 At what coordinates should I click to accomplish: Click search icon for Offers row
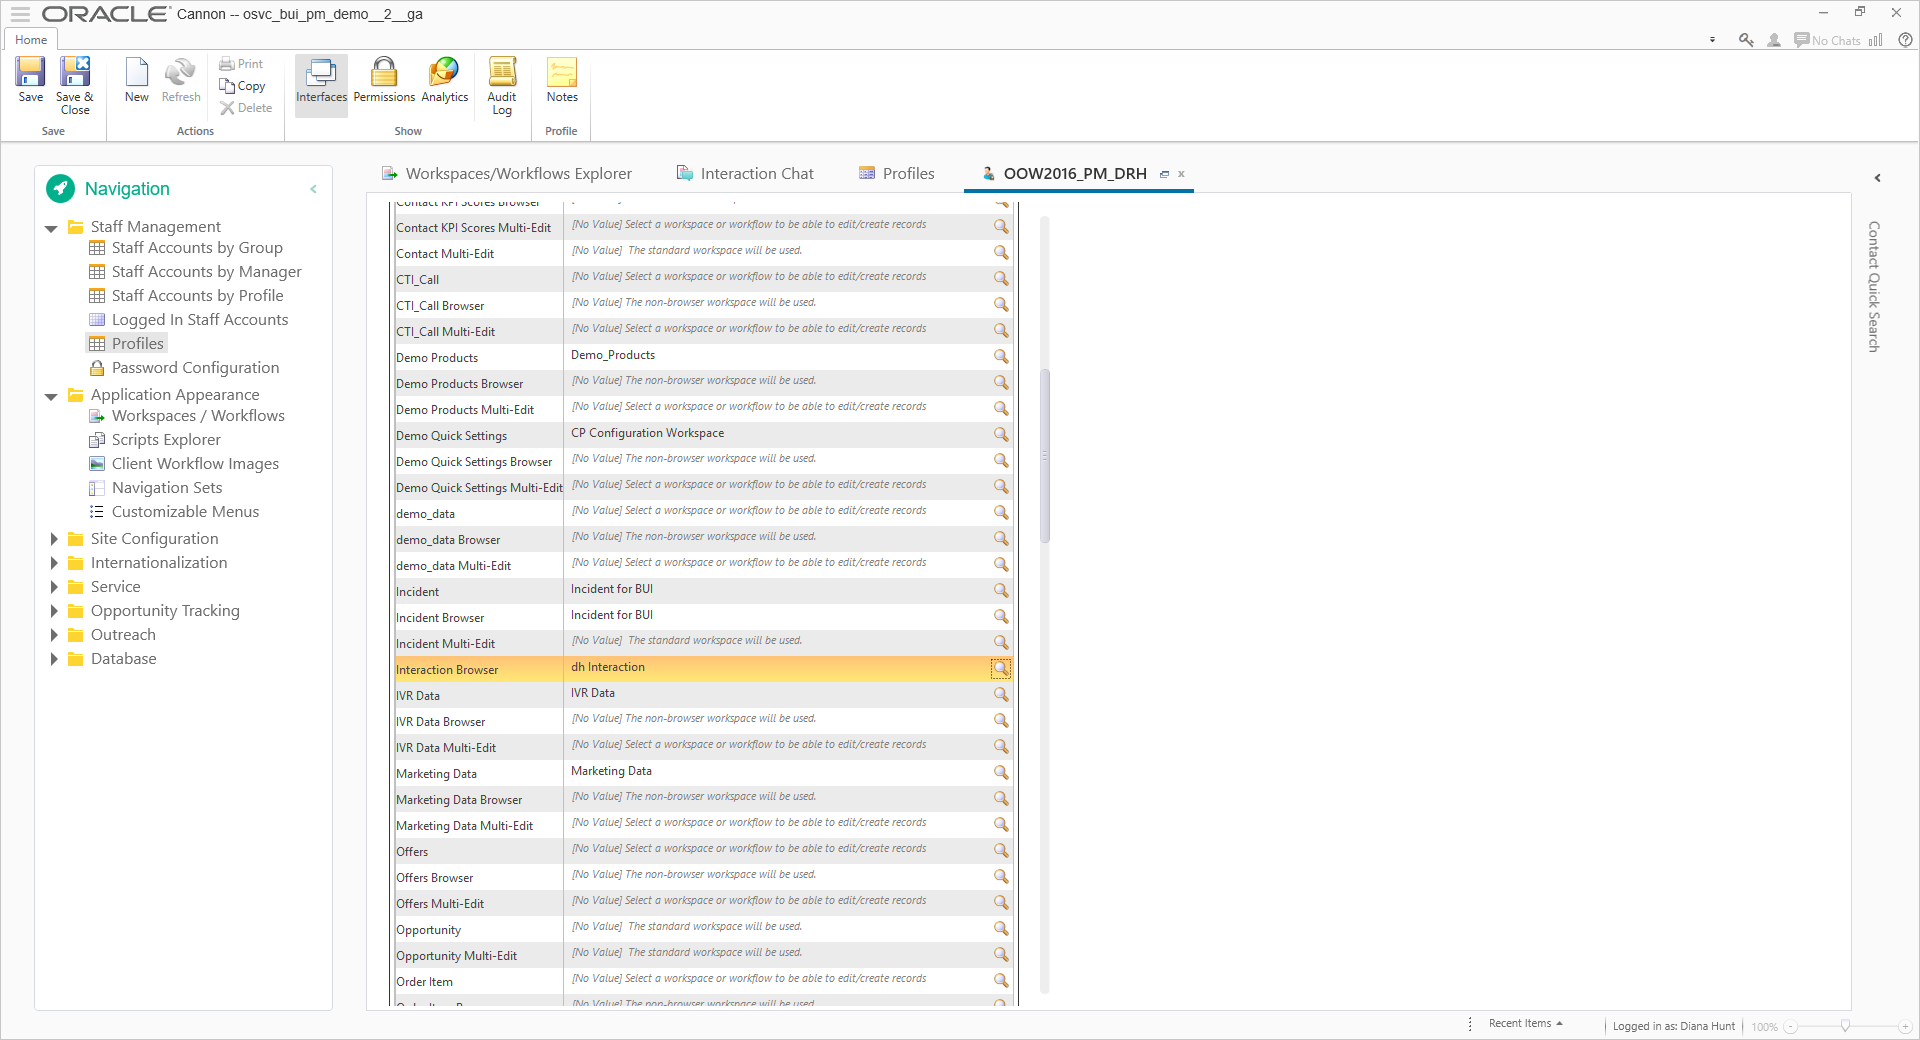pos(1001,850)
